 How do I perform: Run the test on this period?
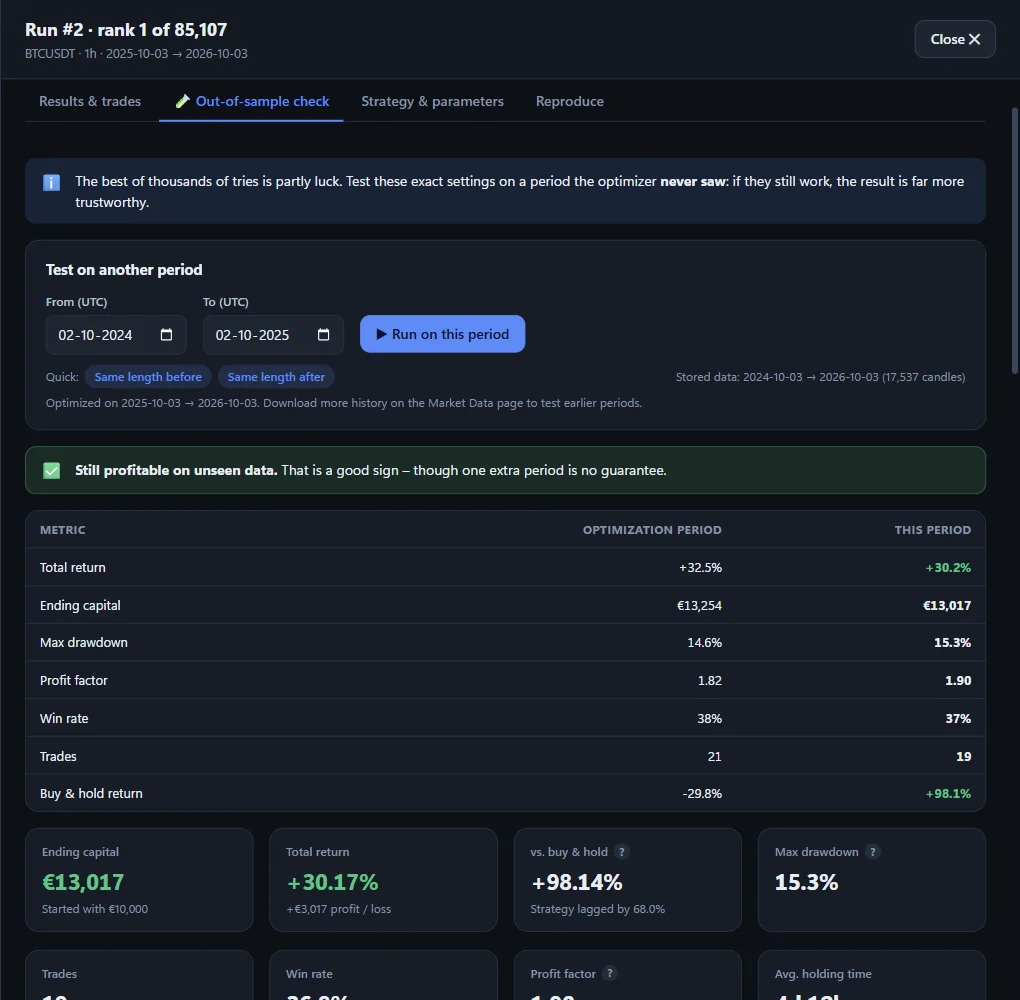(442, 334)
